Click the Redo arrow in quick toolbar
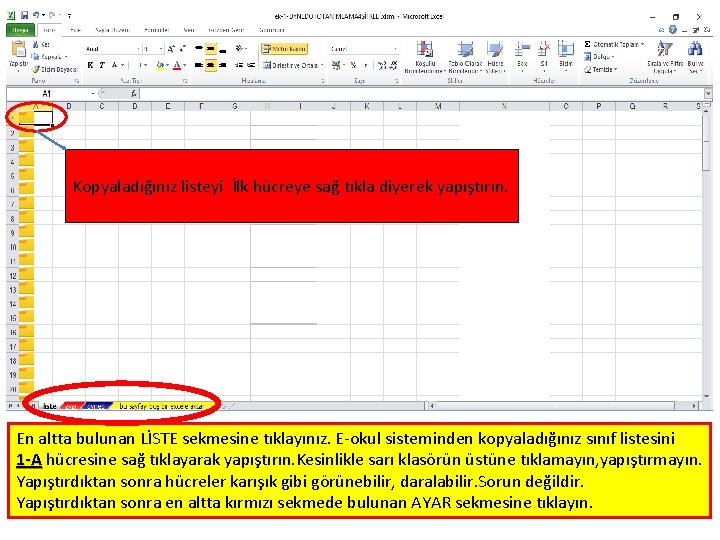 point(52,16)
